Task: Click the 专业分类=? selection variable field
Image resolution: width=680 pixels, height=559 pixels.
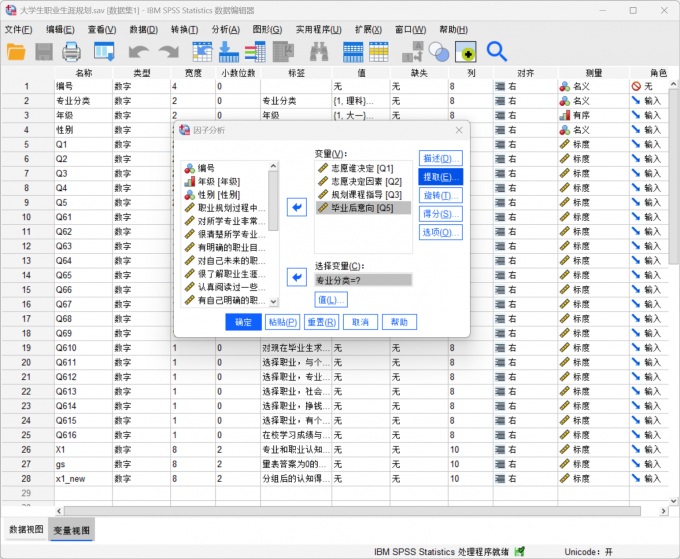Action: [363, 280]
